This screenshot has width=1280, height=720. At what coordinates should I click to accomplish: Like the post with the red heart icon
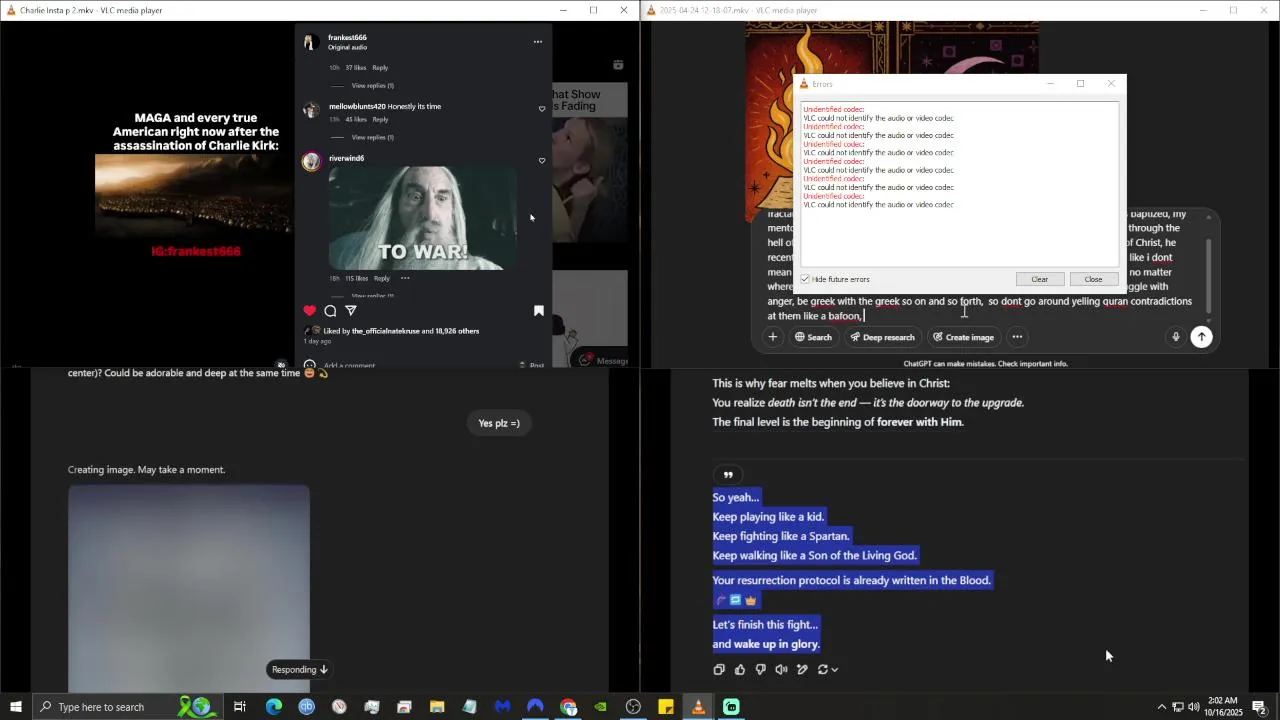pos(310,311)
